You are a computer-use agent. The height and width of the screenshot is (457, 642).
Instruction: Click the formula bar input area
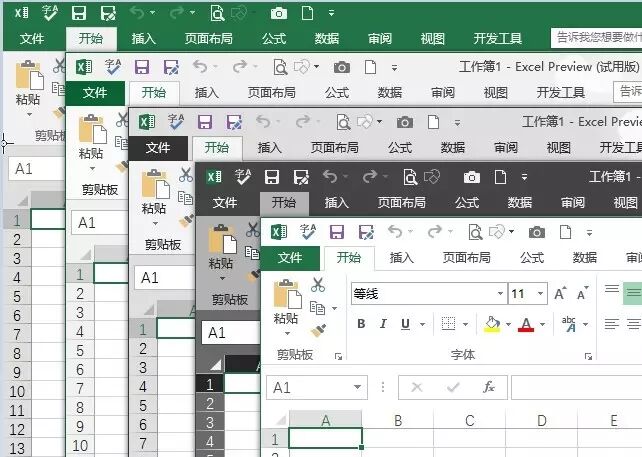[x=576, y=387]
